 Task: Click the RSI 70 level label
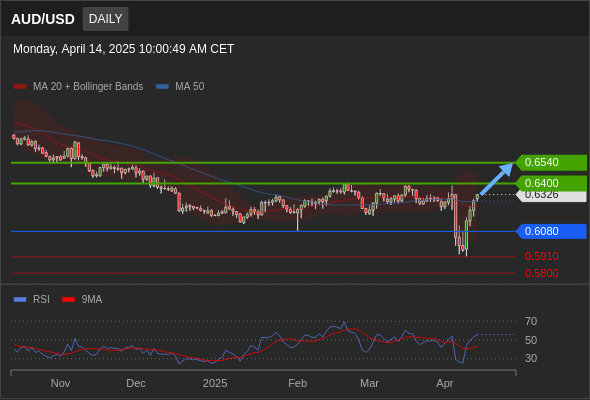coord(531,321)
